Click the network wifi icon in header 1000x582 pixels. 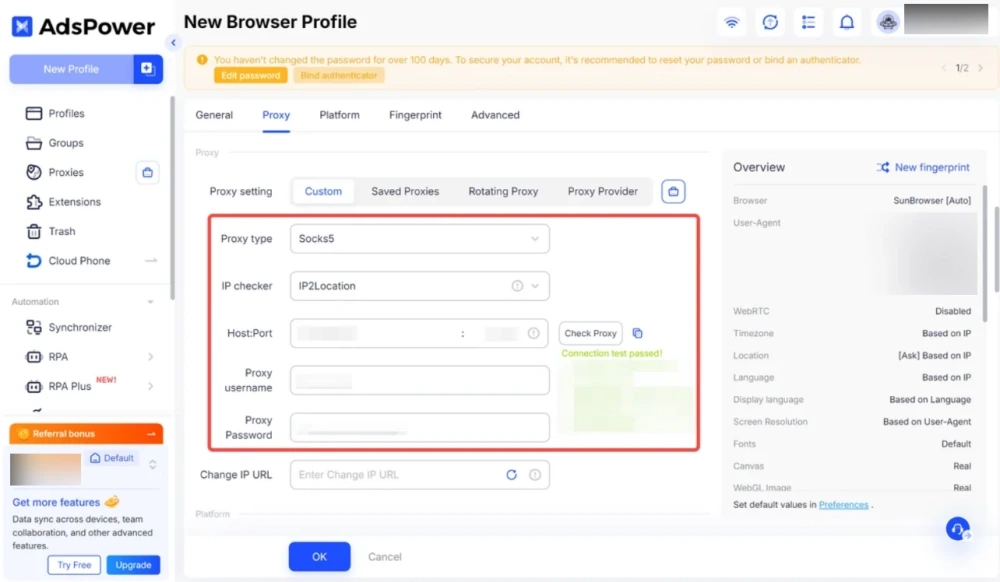732,22
